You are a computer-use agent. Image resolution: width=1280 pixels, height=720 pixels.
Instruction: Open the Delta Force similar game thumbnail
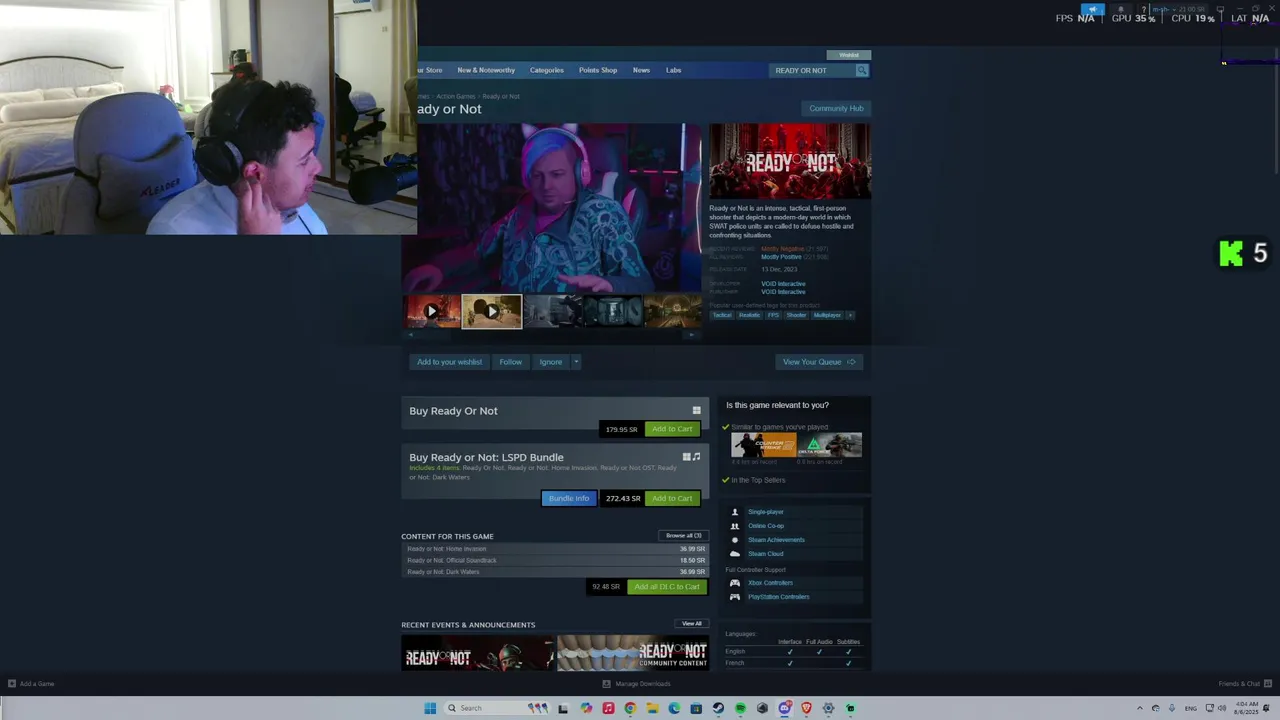829,445
